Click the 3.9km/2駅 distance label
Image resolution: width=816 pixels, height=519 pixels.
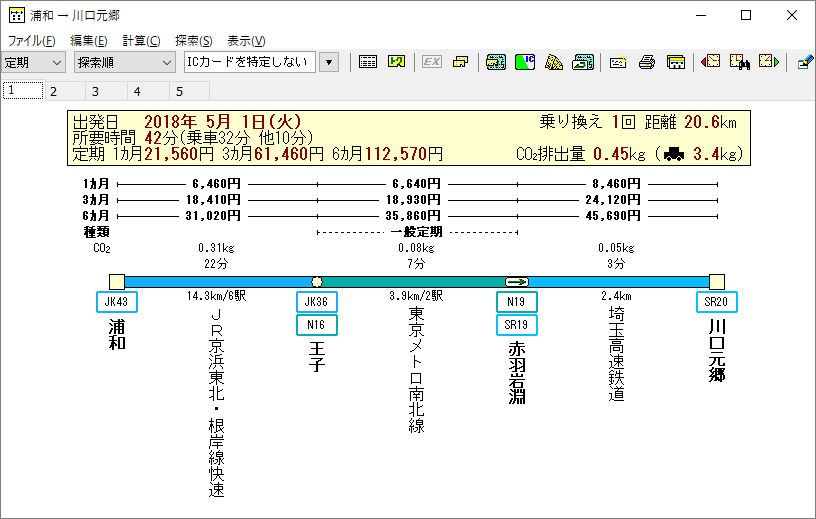coord(416,296)
